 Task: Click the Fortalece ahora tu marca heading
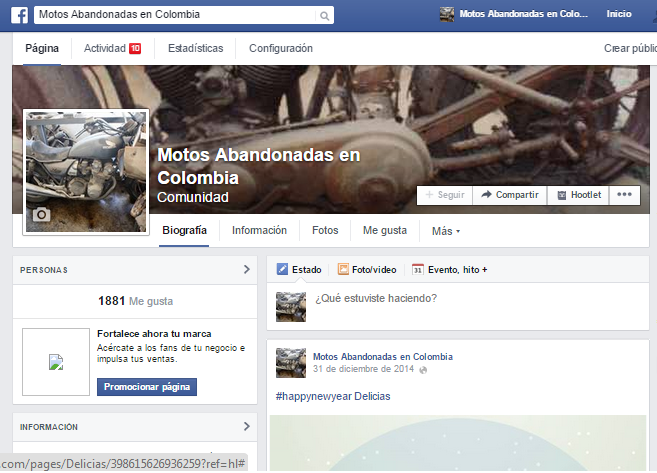(154, 334)
